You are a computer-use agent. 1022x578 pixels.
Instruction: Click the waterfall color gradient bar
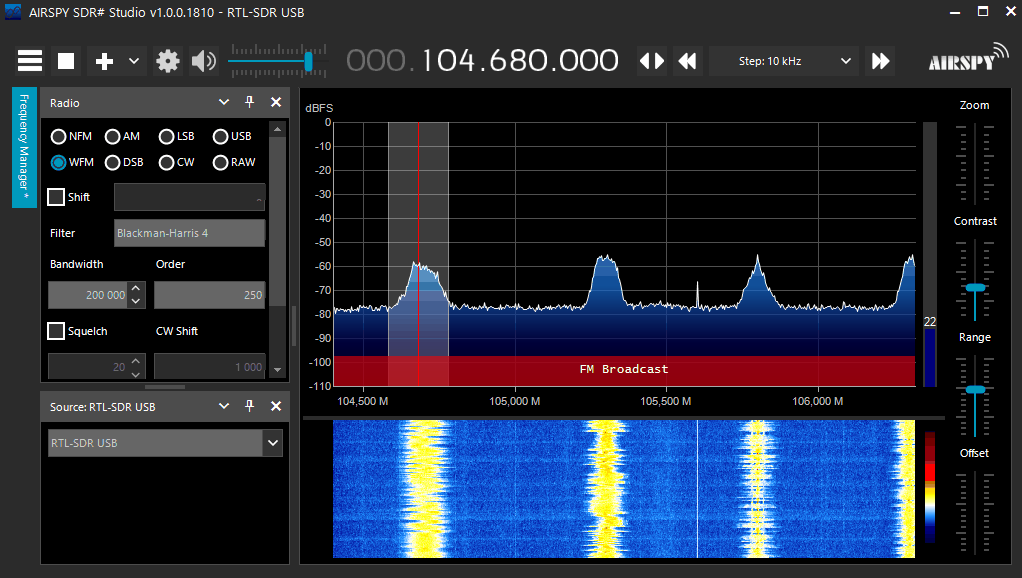click(x=930, y=487)
